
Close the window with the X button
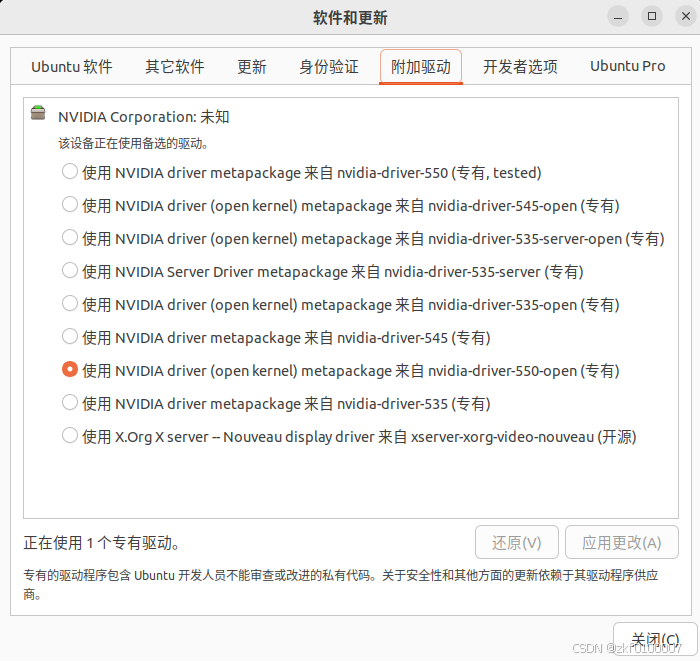click(x=686, y=17)
